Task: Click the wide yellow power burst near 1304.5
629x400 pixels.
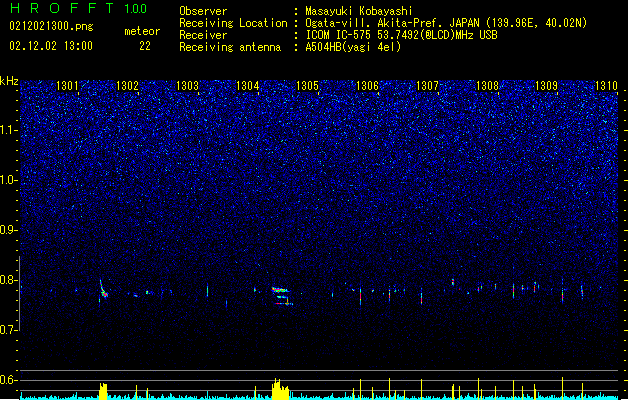Action: [x=280, y=389]
